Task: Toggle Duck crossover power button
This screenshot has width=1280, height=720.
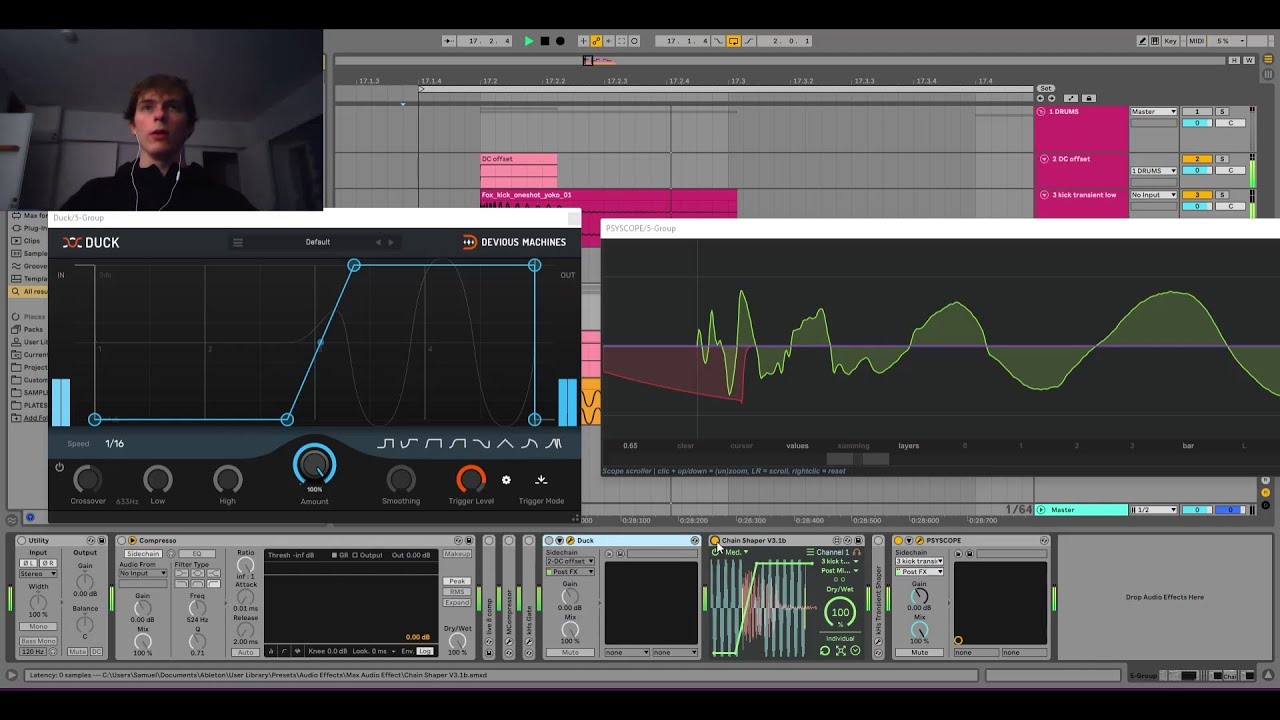Action: 59,468
